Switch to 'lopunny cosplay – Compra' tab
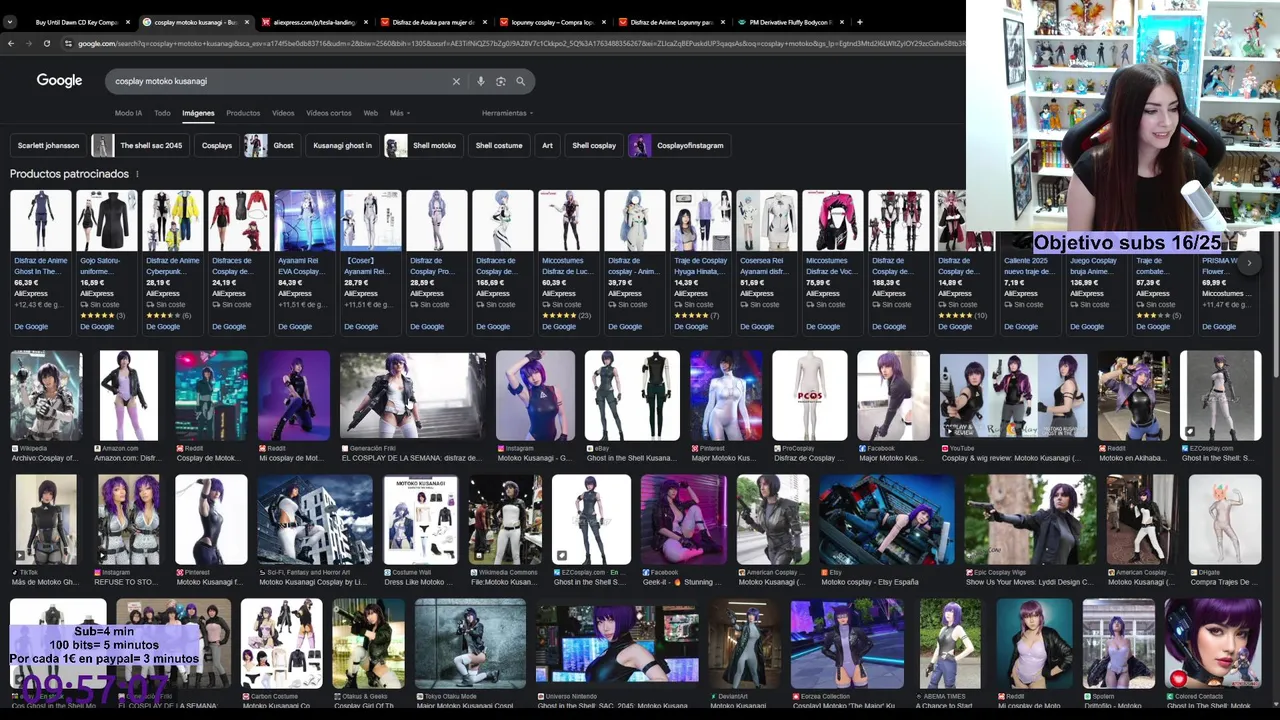Screen dimensions: 1280x720 (552, 21)
